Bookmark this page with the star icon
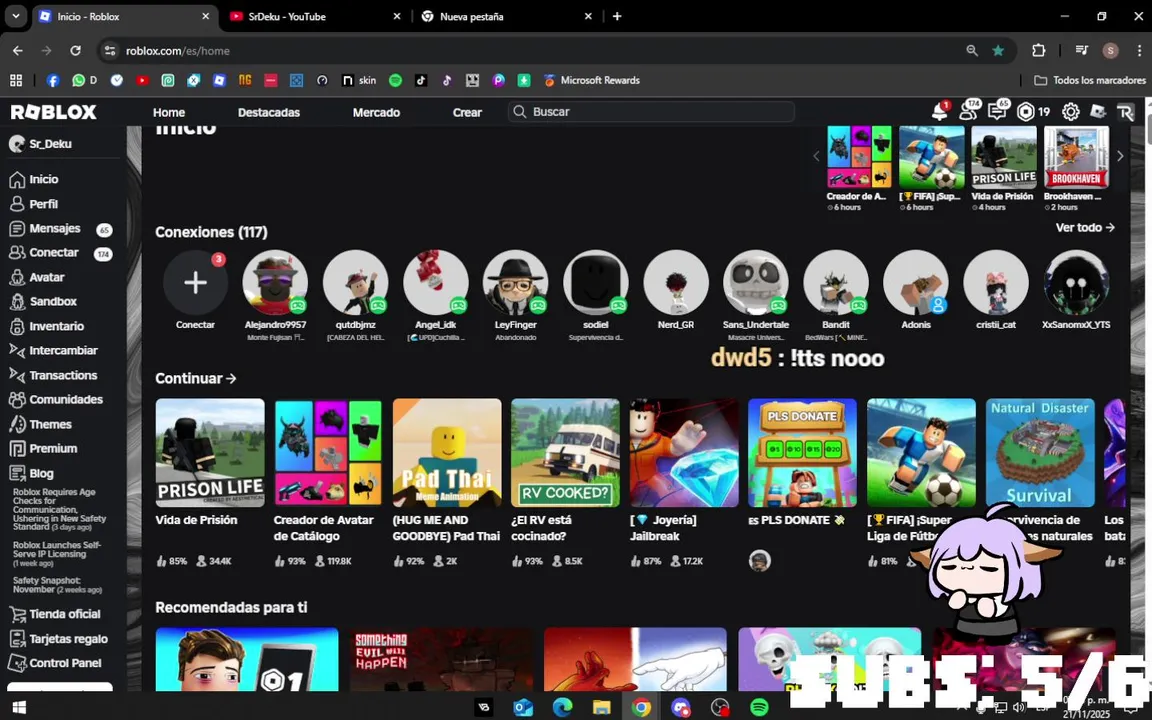The image size is (1152, 720). tap(998, 51)
